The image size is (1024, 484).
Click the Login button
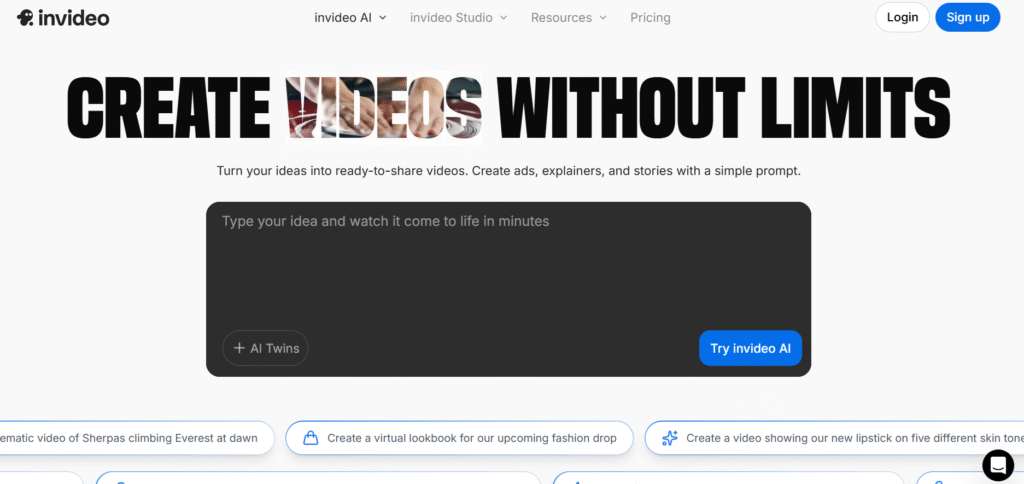[x=902, y=17]
